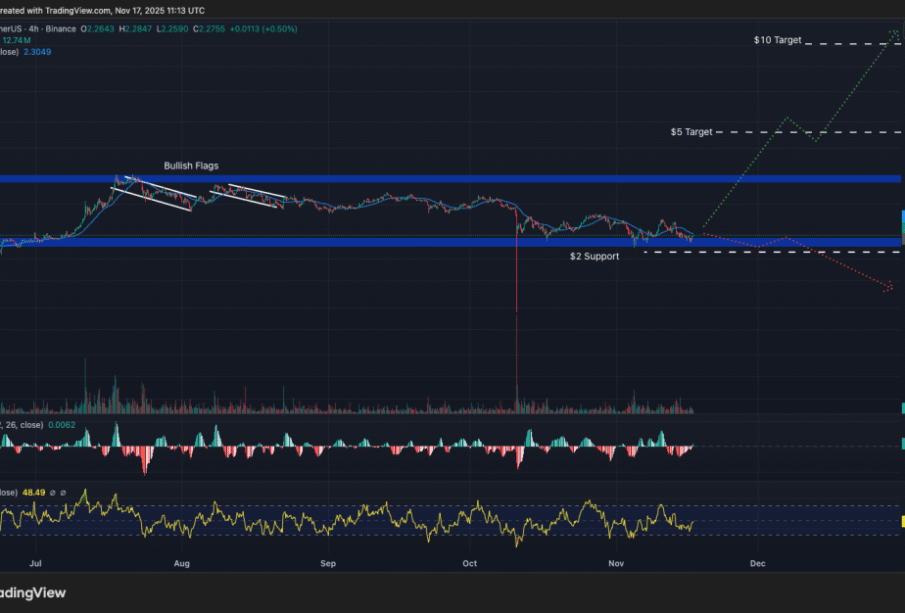Click the green arrowhead at the $10 target
This screenshot has height=613, width=905.
click(x=895, y=35)
